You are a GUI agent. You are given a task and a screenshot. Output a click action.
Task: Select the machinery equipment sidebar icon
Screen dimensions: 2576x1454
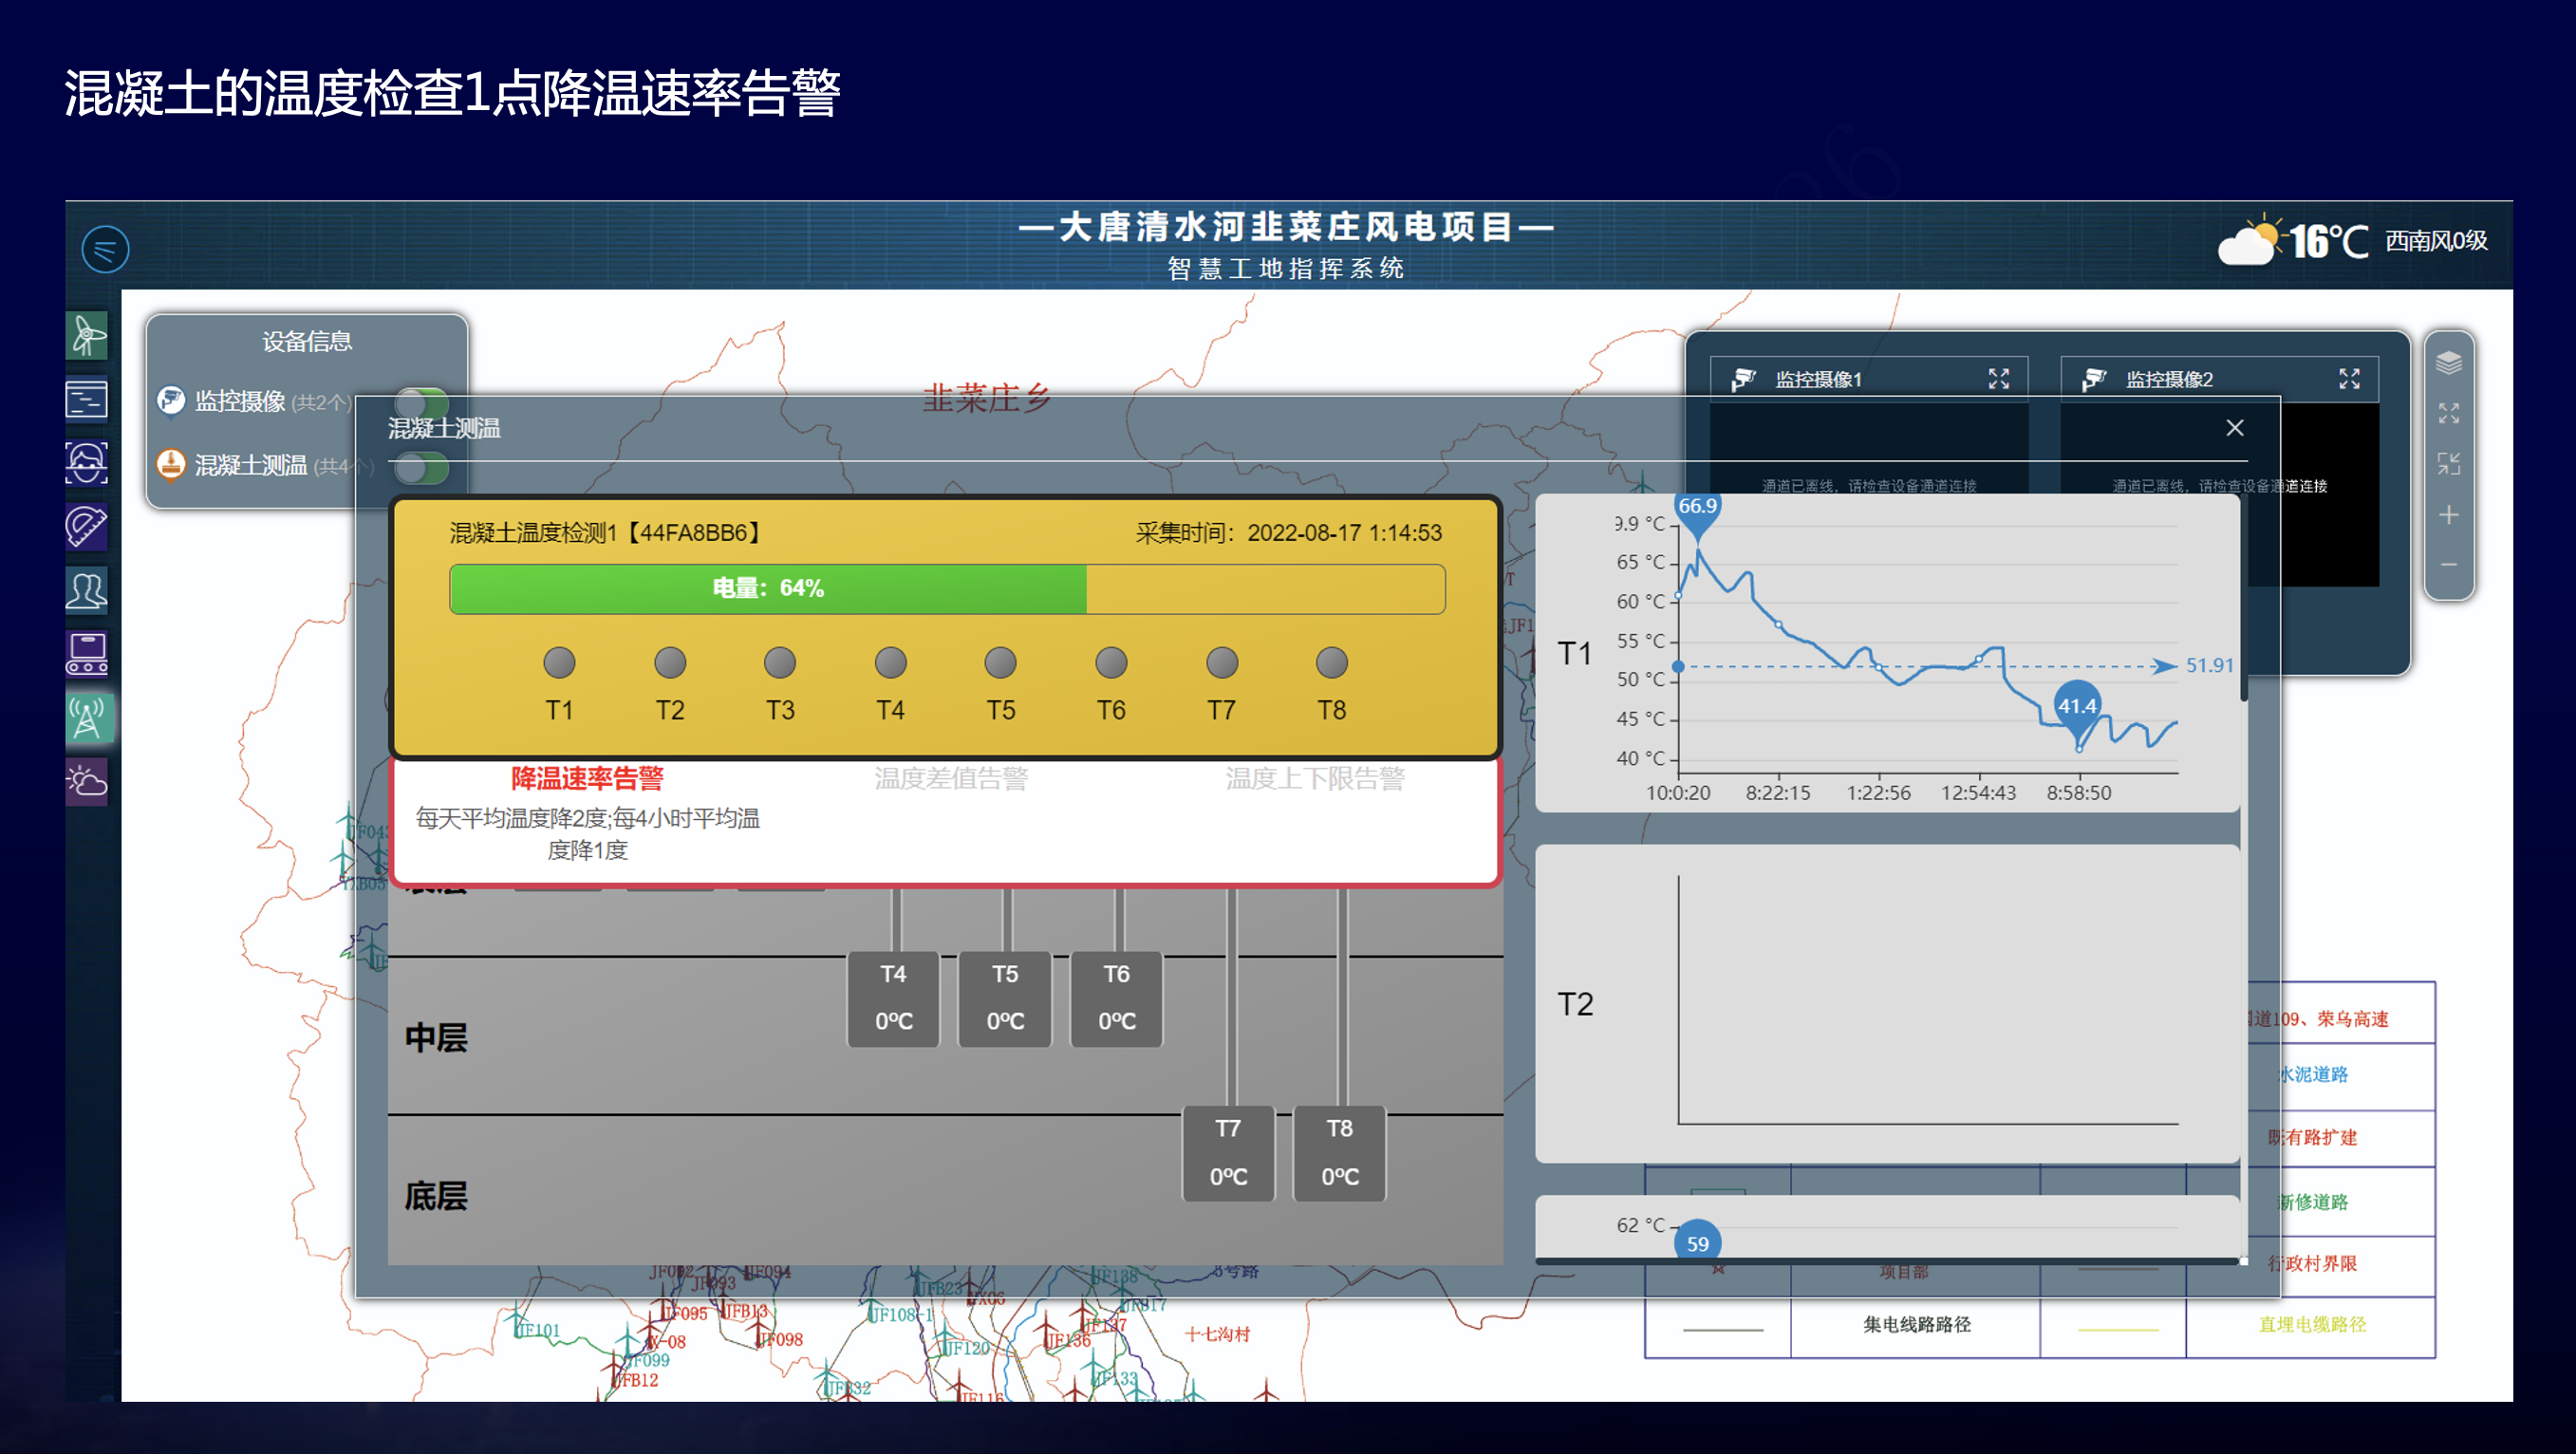(x=87, y=654)
